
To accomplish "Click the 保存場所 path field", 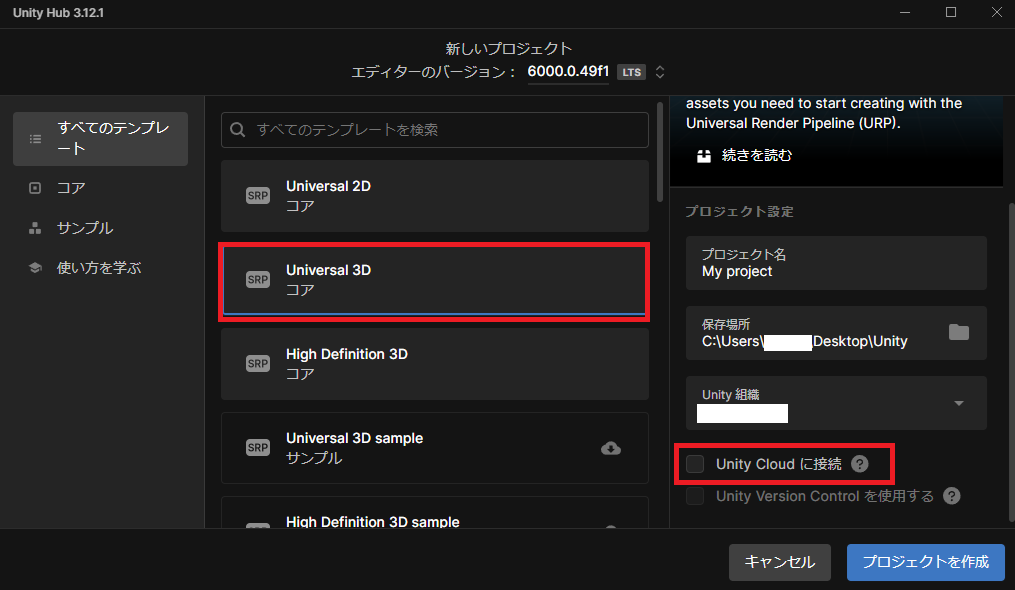I will tap(836, 333).
